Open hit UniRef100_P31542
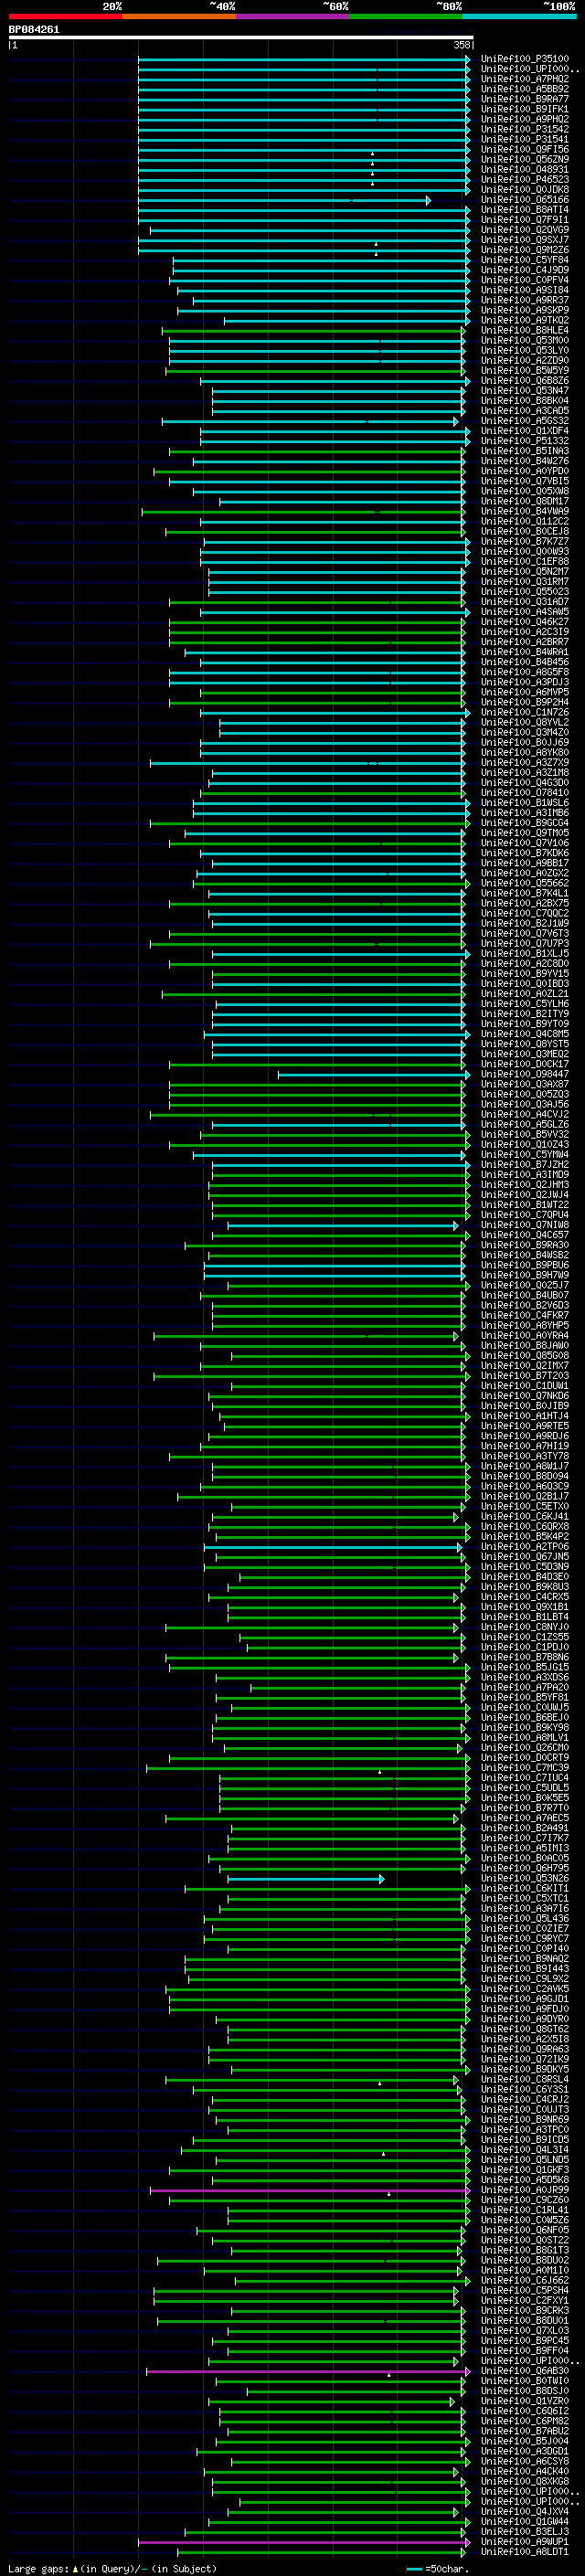 [525, 129]
